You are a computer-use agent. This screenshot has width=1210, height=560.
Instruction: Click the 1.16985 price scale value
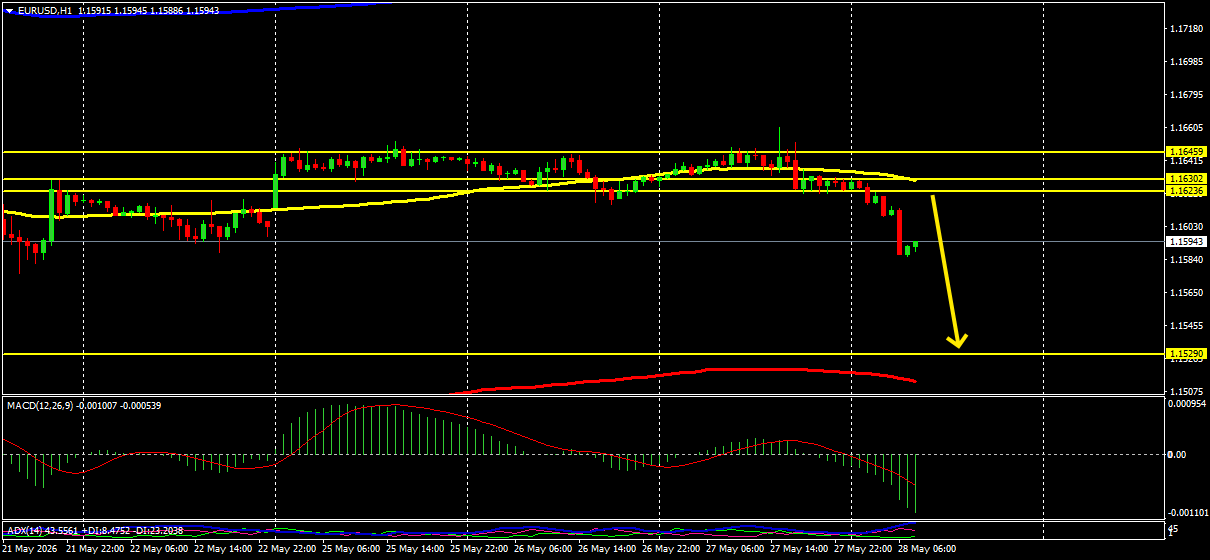(x=1186, y=62)
